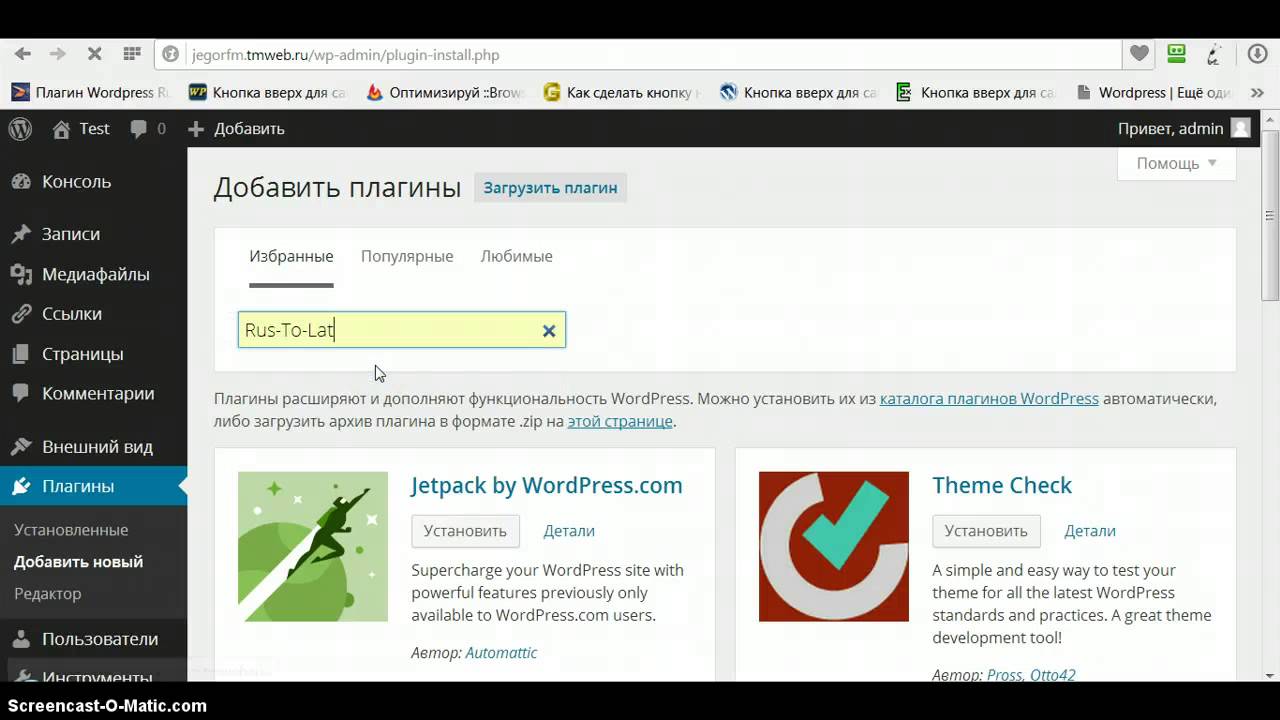The height and width of the screenshot is (720, 1280).
Task: Click the browser downloads arrow icon
Action: pyautogui.click(x=1258, y=54)
